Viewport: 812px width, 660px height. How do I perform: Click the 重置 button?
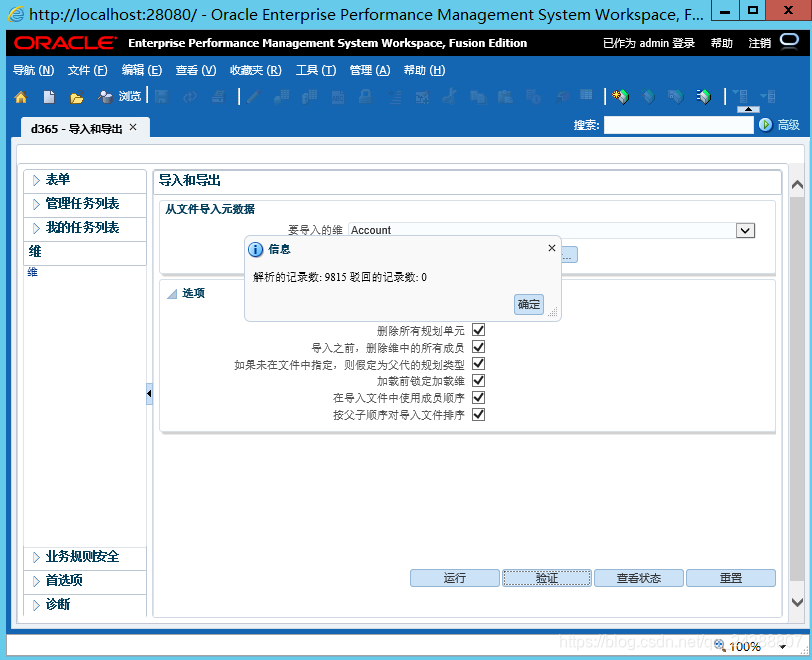pos(731,578)
